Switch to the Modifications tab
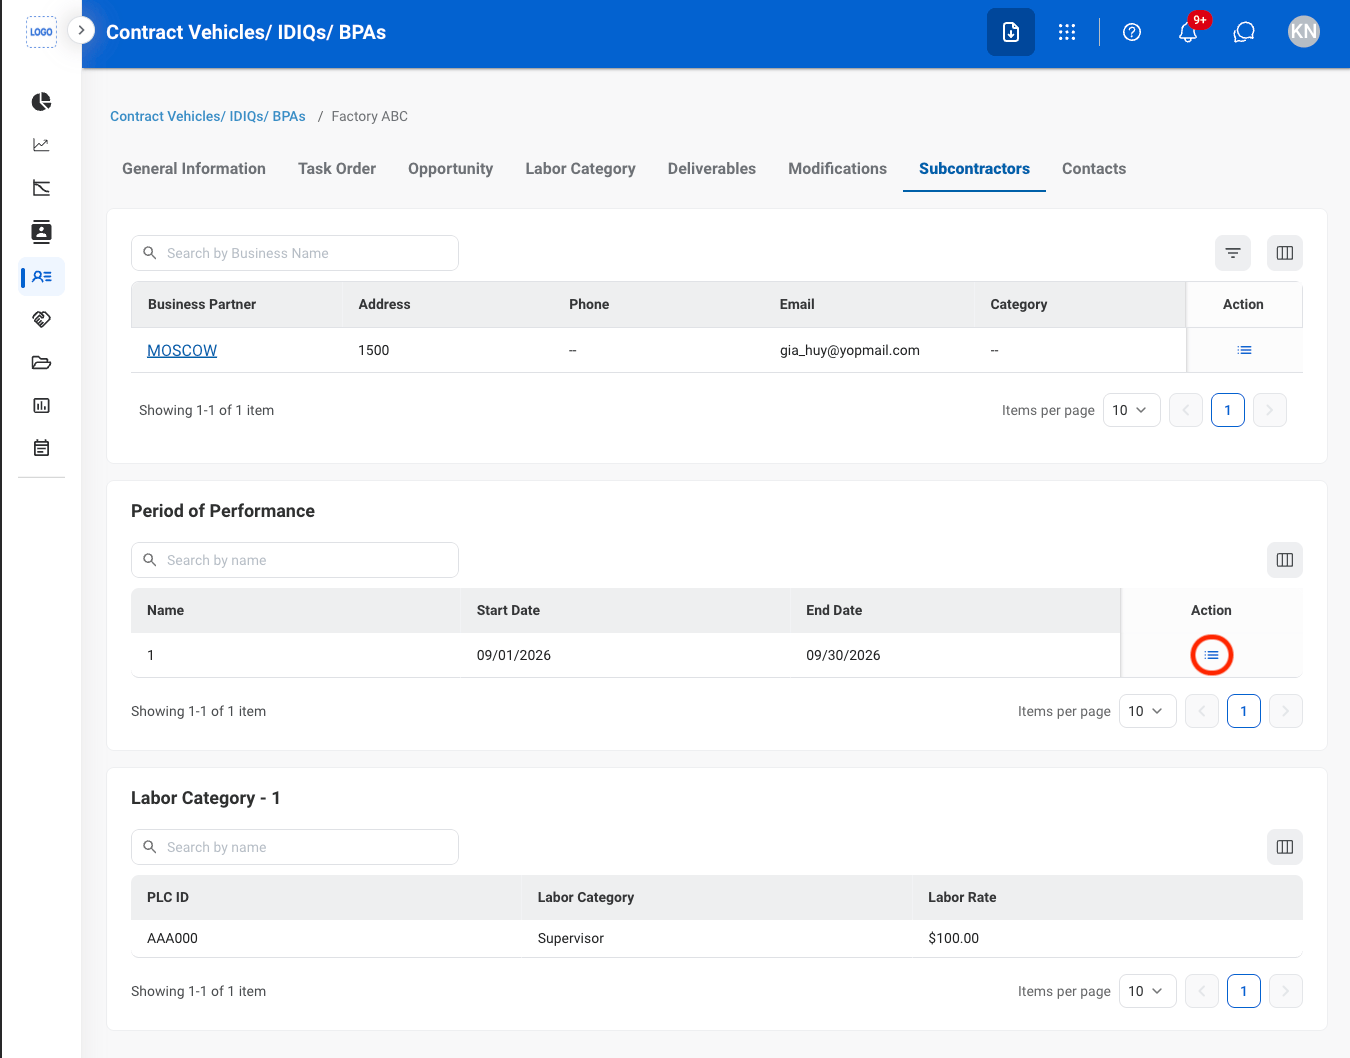Viewport: 1350px width, 1058px height. pos(838,169)
